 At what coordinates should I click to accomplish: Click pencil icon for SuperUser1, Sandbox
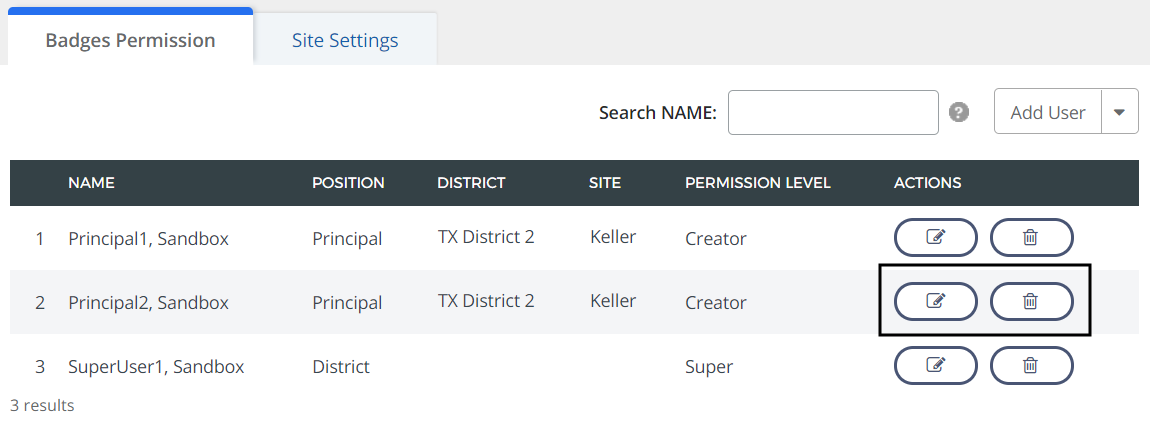point(935,365)
